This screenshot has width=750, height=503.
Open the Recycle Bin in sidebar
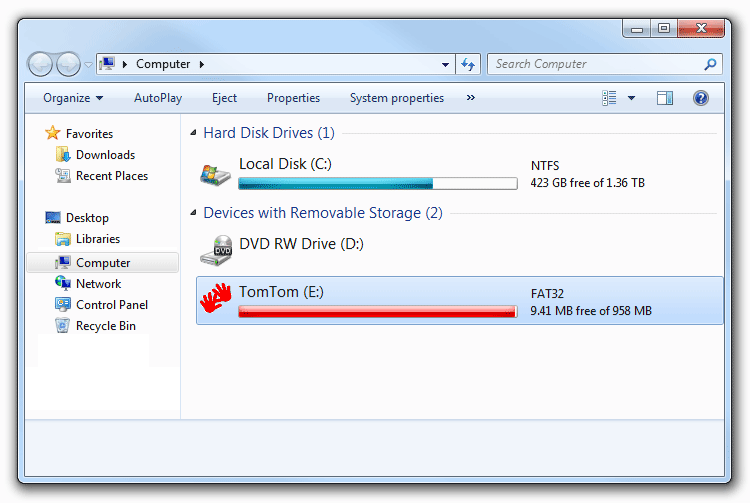(105, 326)
